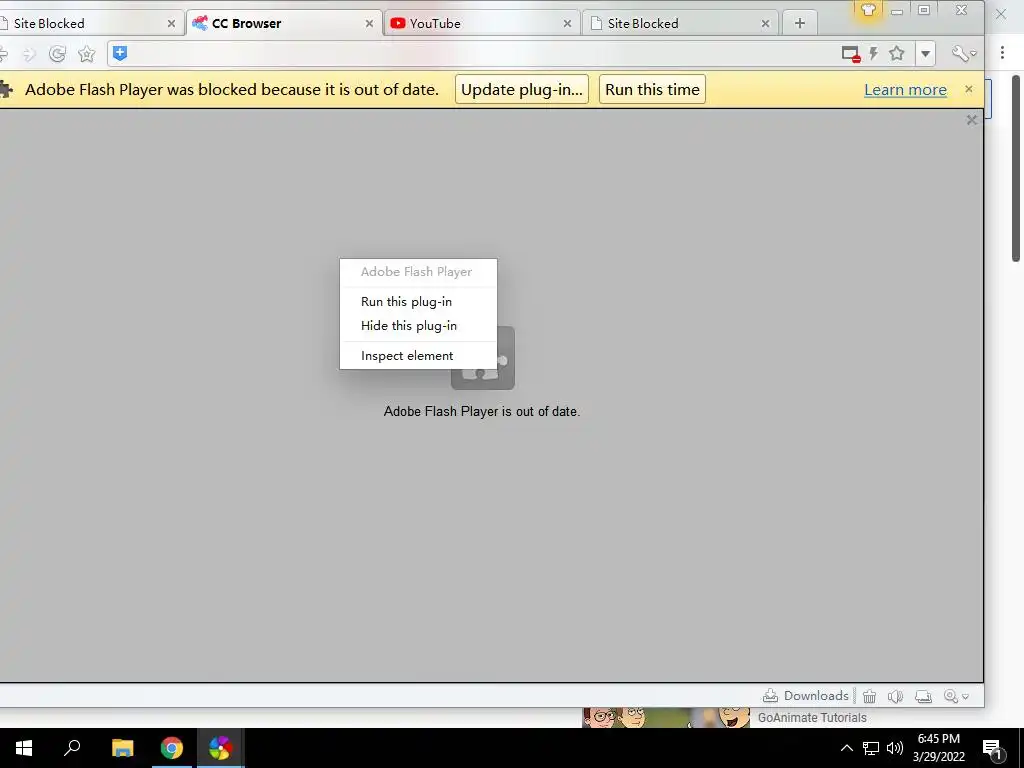This screenshot has width=1024, height=768.
Task: Click the colorful CC Browser taskbar icon
Action: click(x=221, y=748)
